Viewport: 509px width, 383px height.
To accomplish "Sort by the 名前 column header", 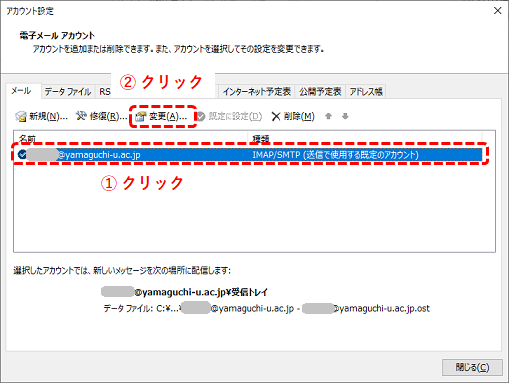I will 27,138.
